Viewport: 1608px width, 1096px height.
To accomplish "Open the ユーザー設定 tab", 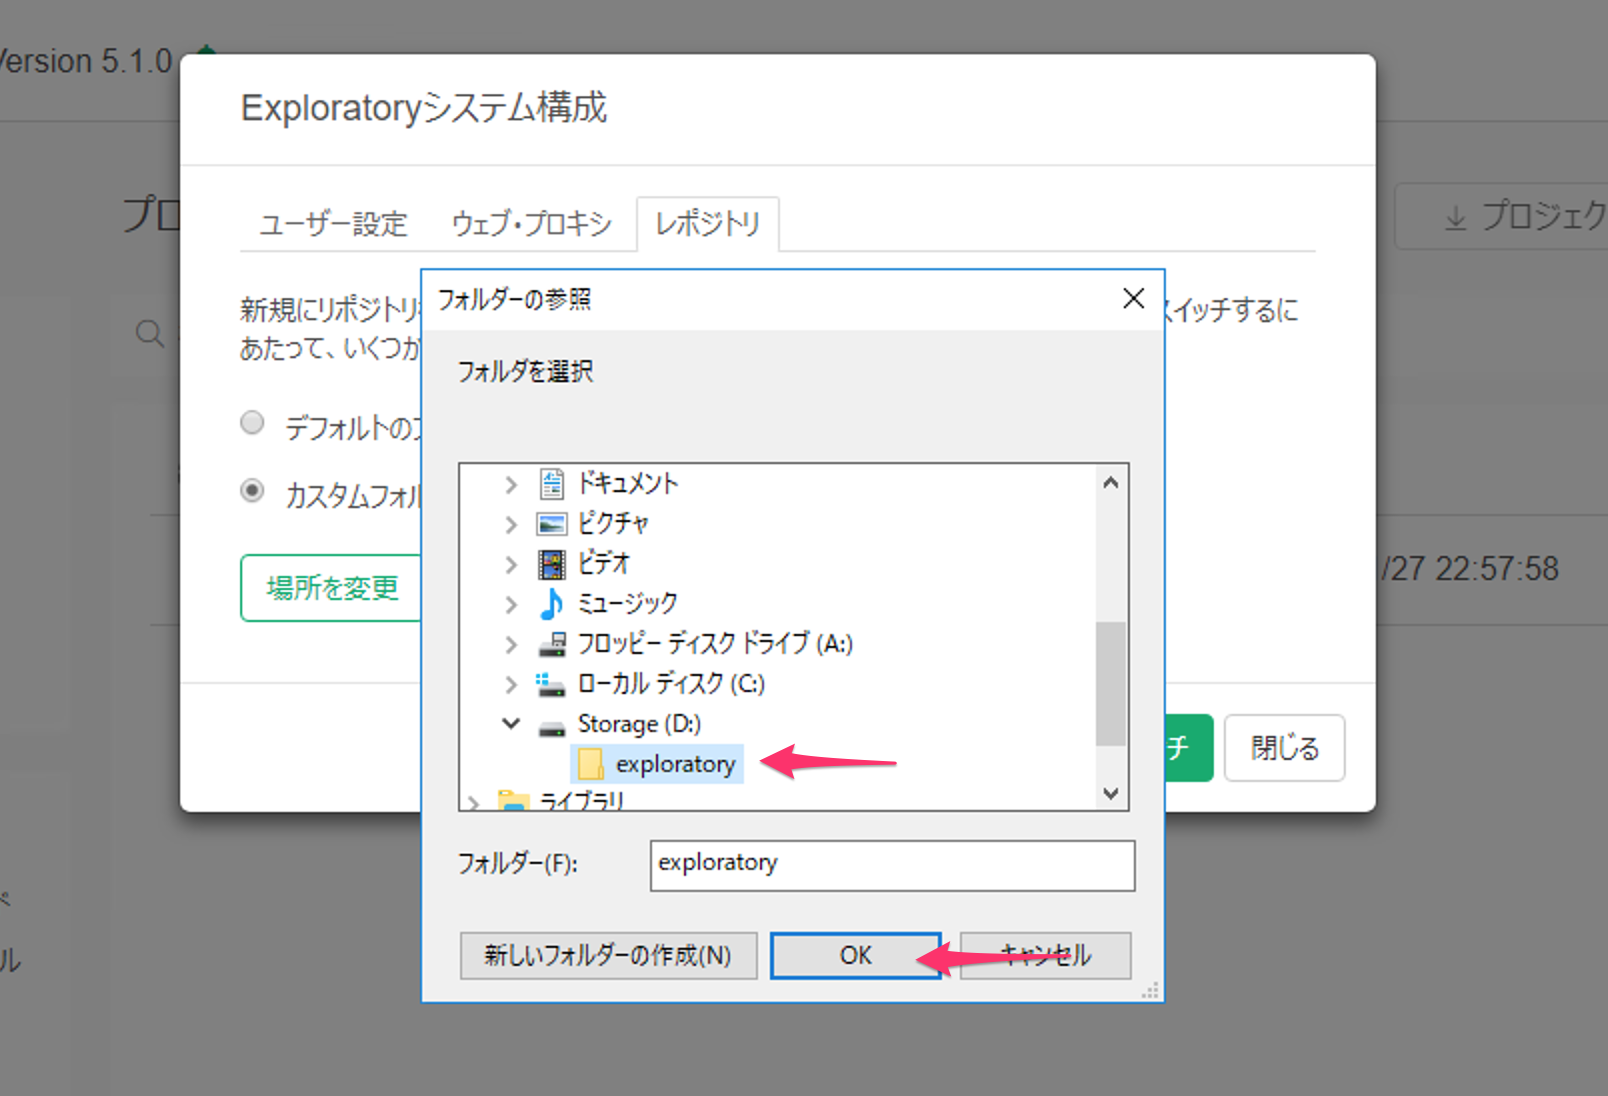I will pos(333,224).
